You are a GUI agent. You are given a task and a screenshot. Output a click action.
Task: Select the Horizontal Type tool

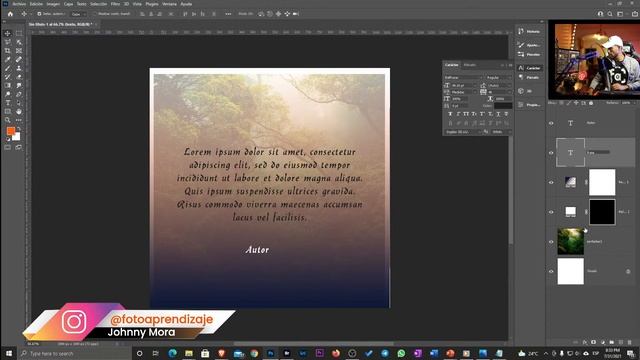point(7,103)
